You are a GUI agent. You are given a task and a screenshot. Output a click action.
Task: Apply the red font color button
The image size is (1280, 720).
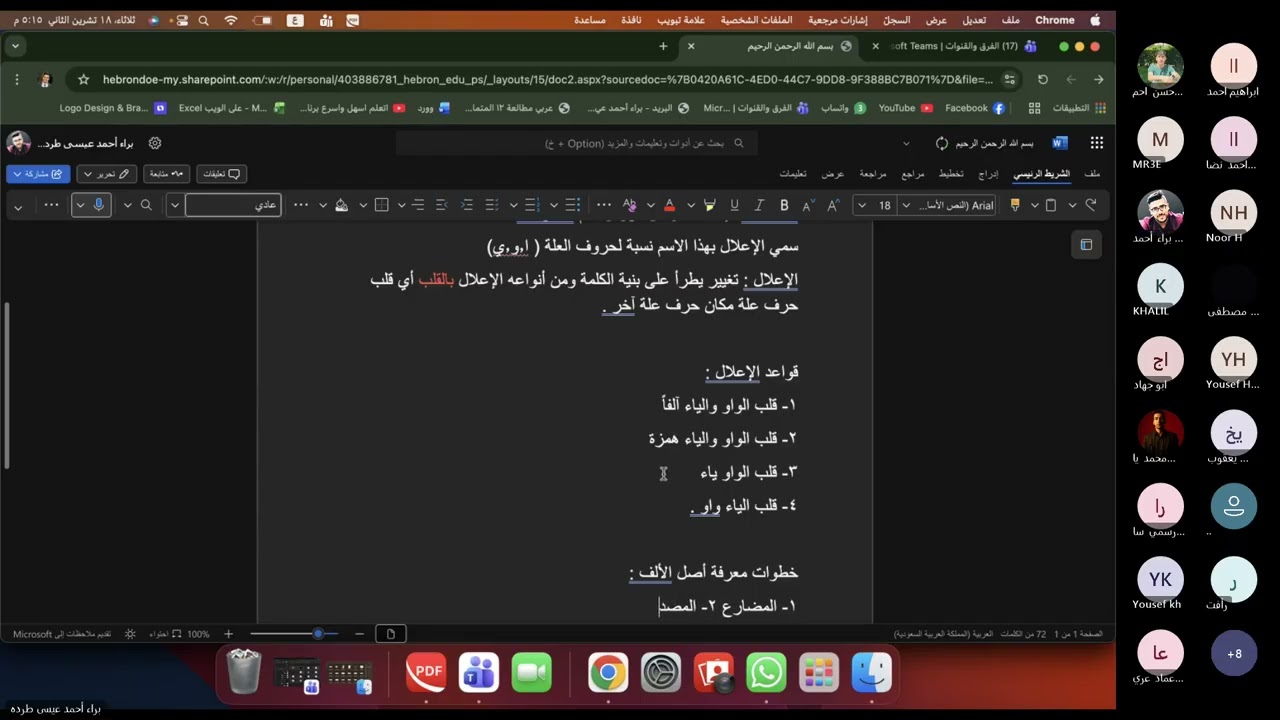pyautogui.click(x=670, y=205)
